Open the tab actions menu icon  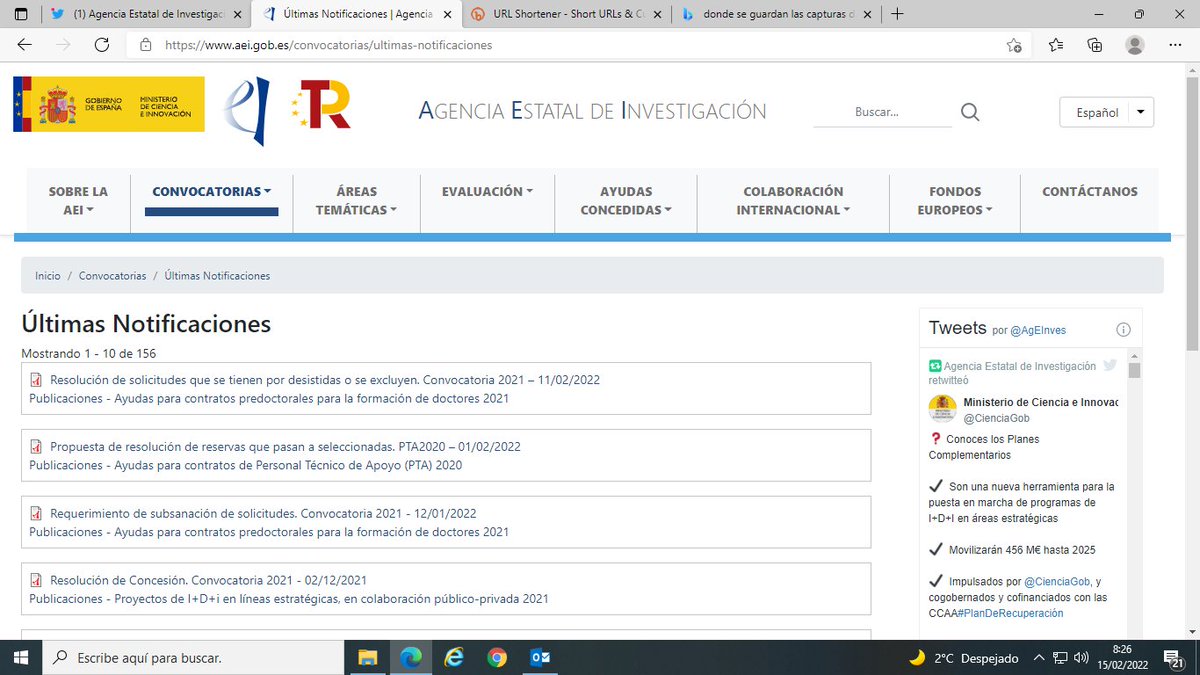point(20,14)
